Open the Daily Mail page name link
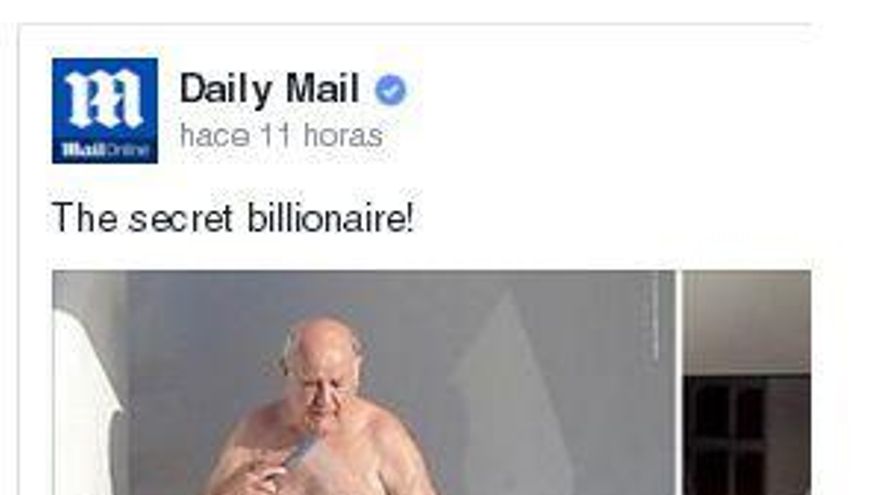 [x=269, y=89]
